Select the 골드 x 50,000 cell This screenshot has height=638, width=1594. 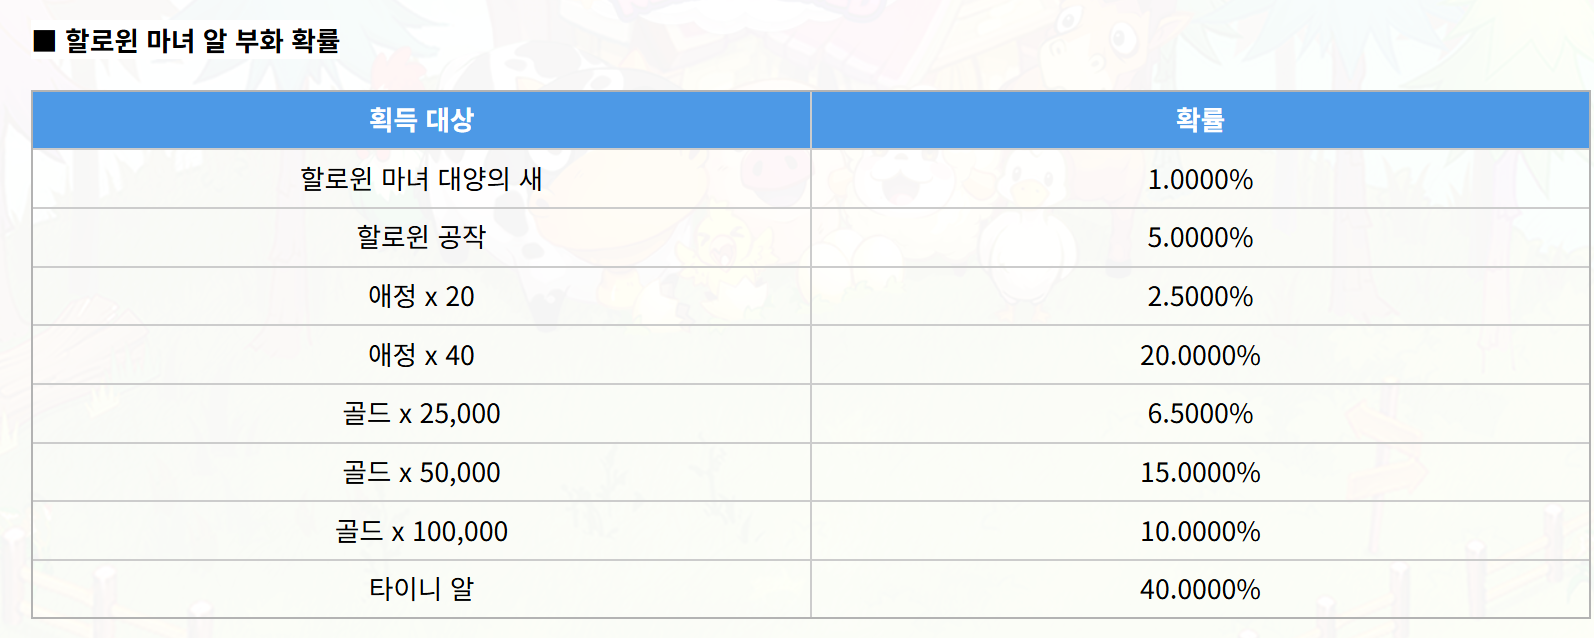pyautogui.click(x=421, y=472)
